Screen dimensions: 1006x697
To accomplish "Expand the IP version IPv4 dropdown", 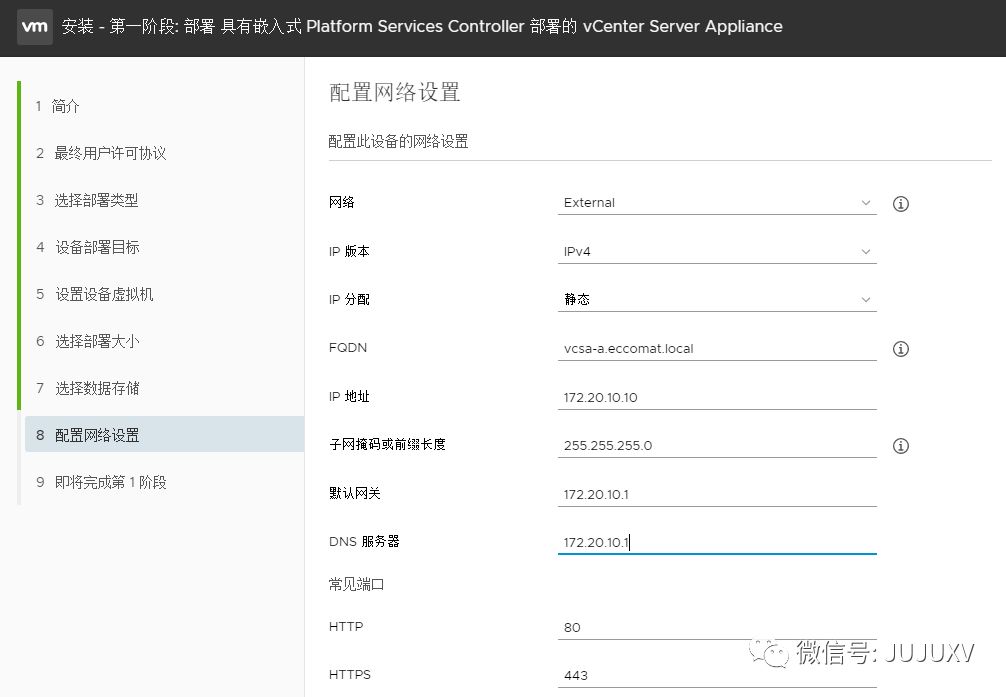I will [x=717, y=251].
